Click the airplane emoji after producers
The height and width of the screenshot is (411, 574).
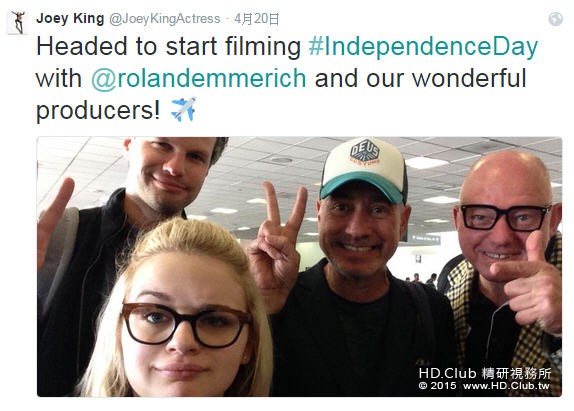tap(184, 109)
